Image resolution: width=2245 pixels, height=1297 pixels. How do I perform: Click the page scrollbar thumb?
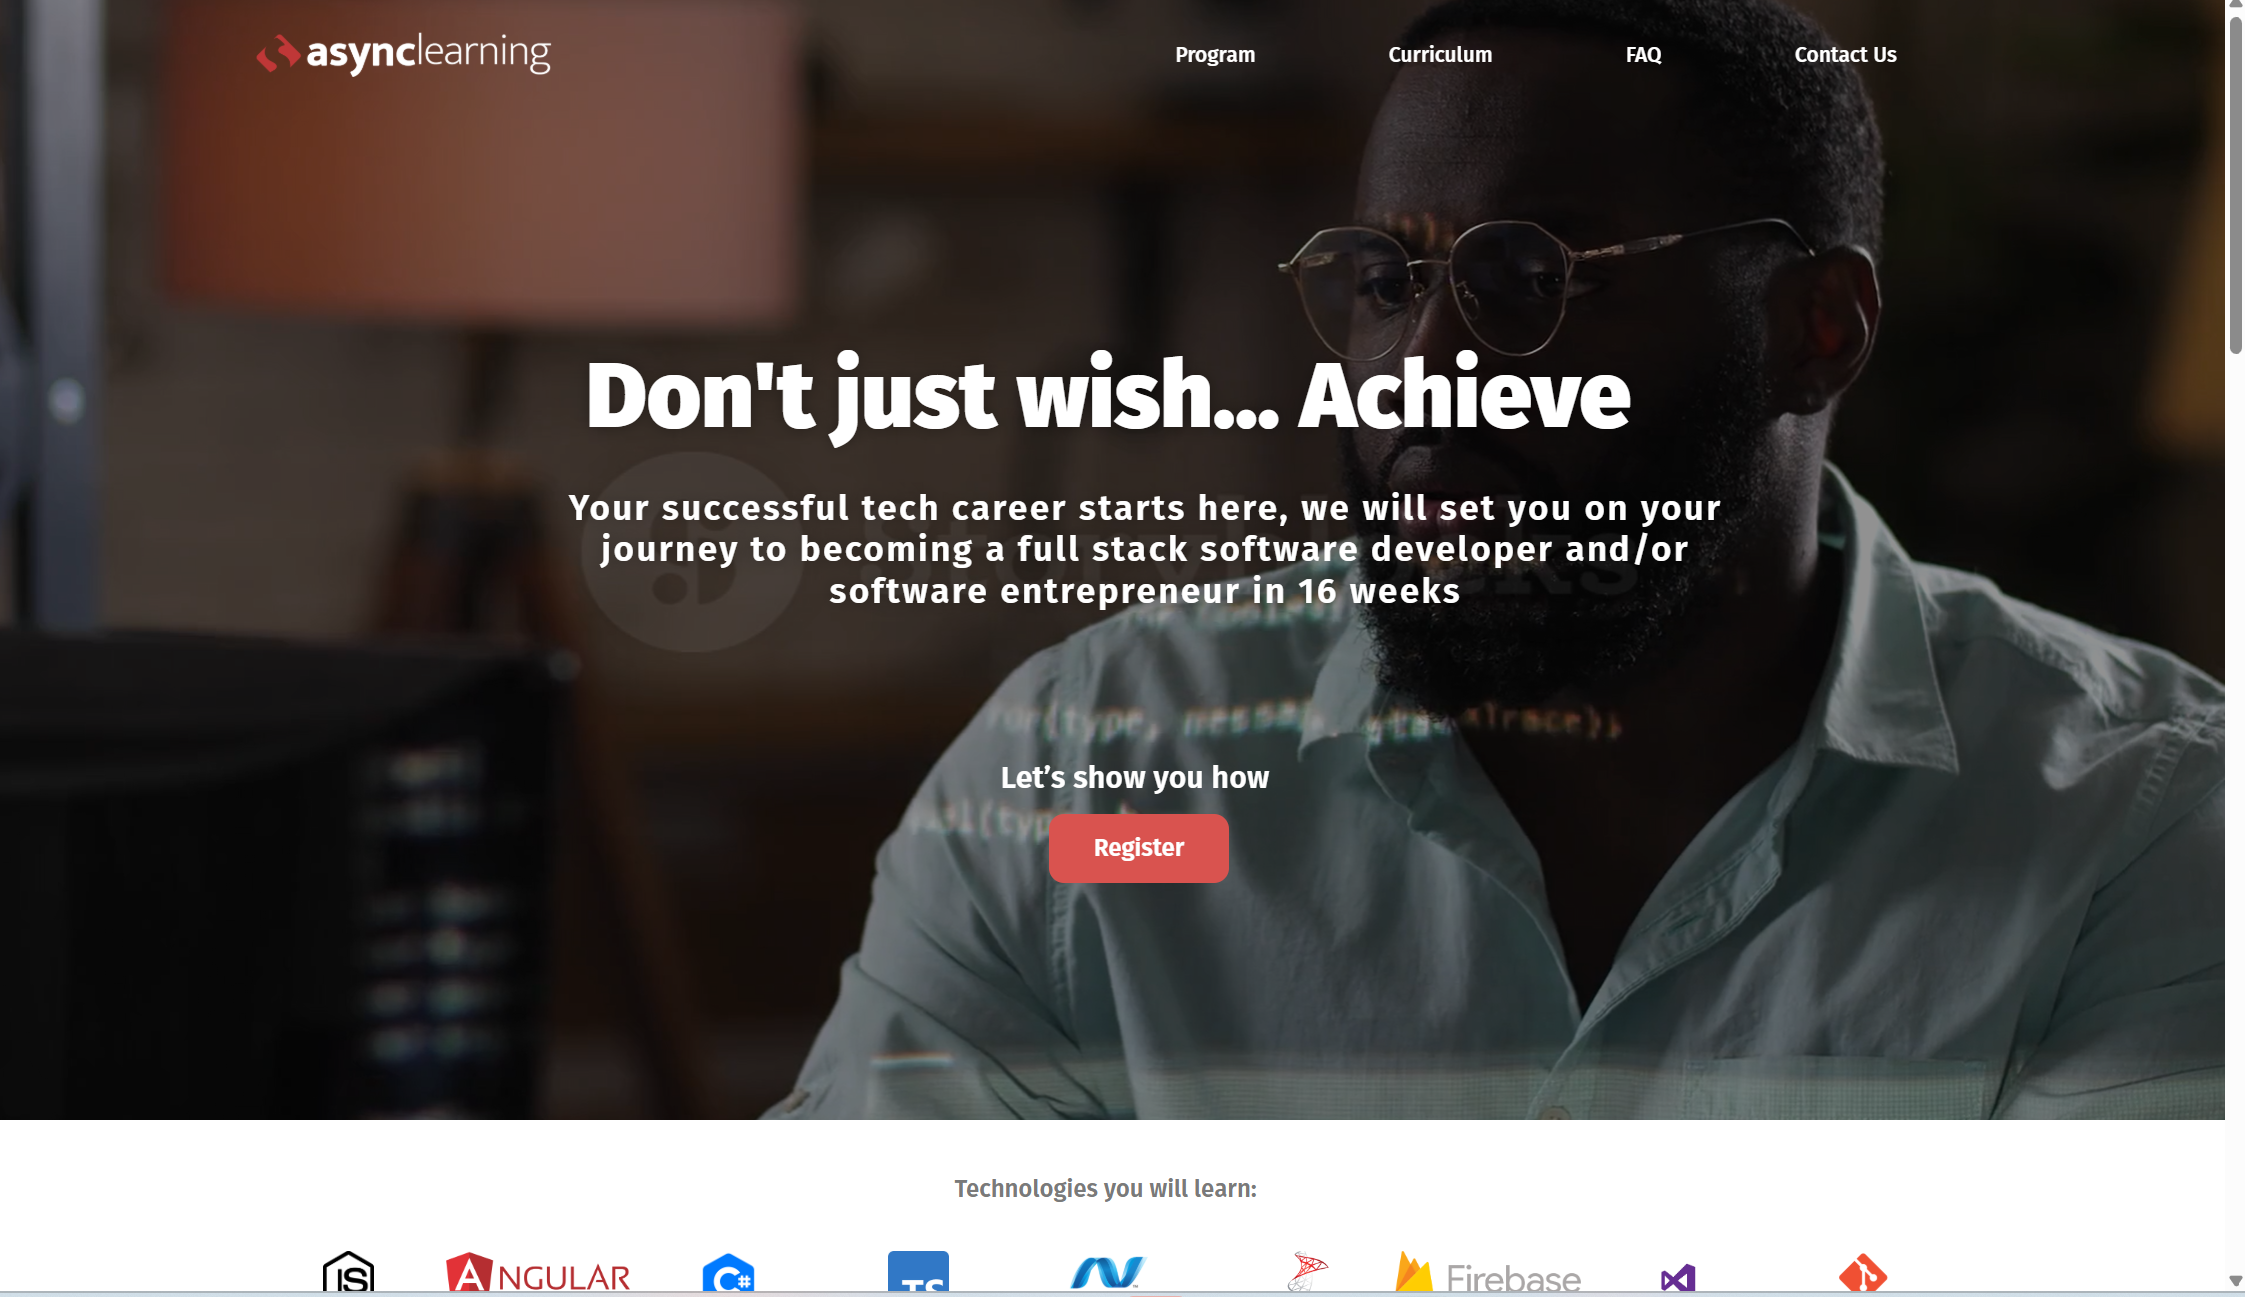(x=2235, y=184)
